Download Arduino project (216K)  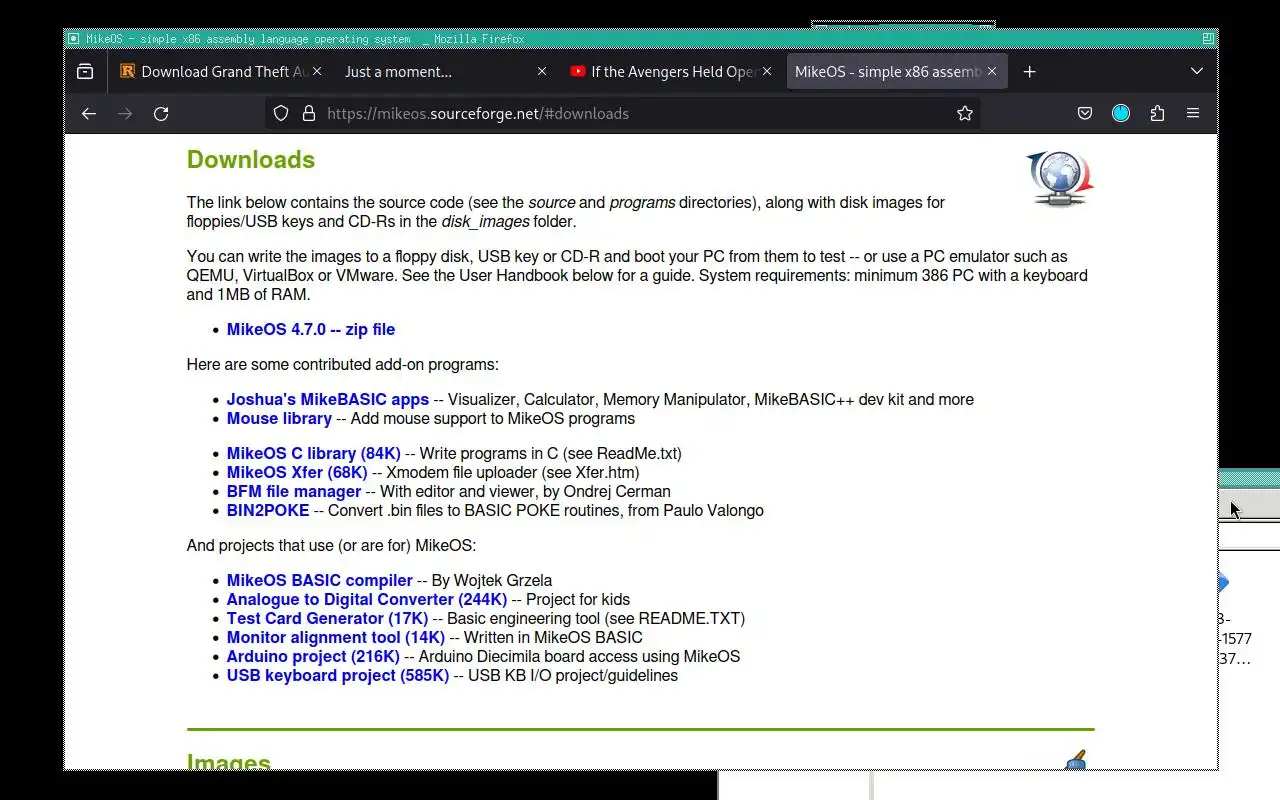pos(313,657)
